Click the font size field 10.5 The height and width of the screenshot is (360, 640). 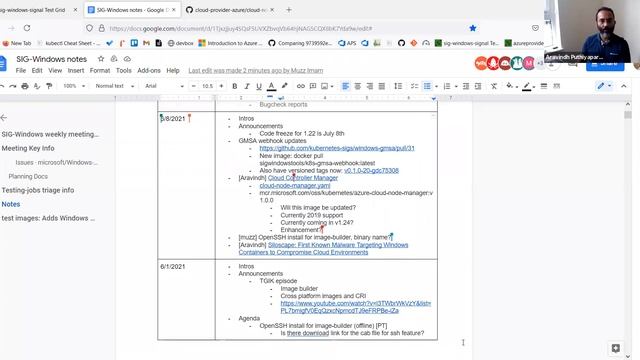click(x=207, y=86)
